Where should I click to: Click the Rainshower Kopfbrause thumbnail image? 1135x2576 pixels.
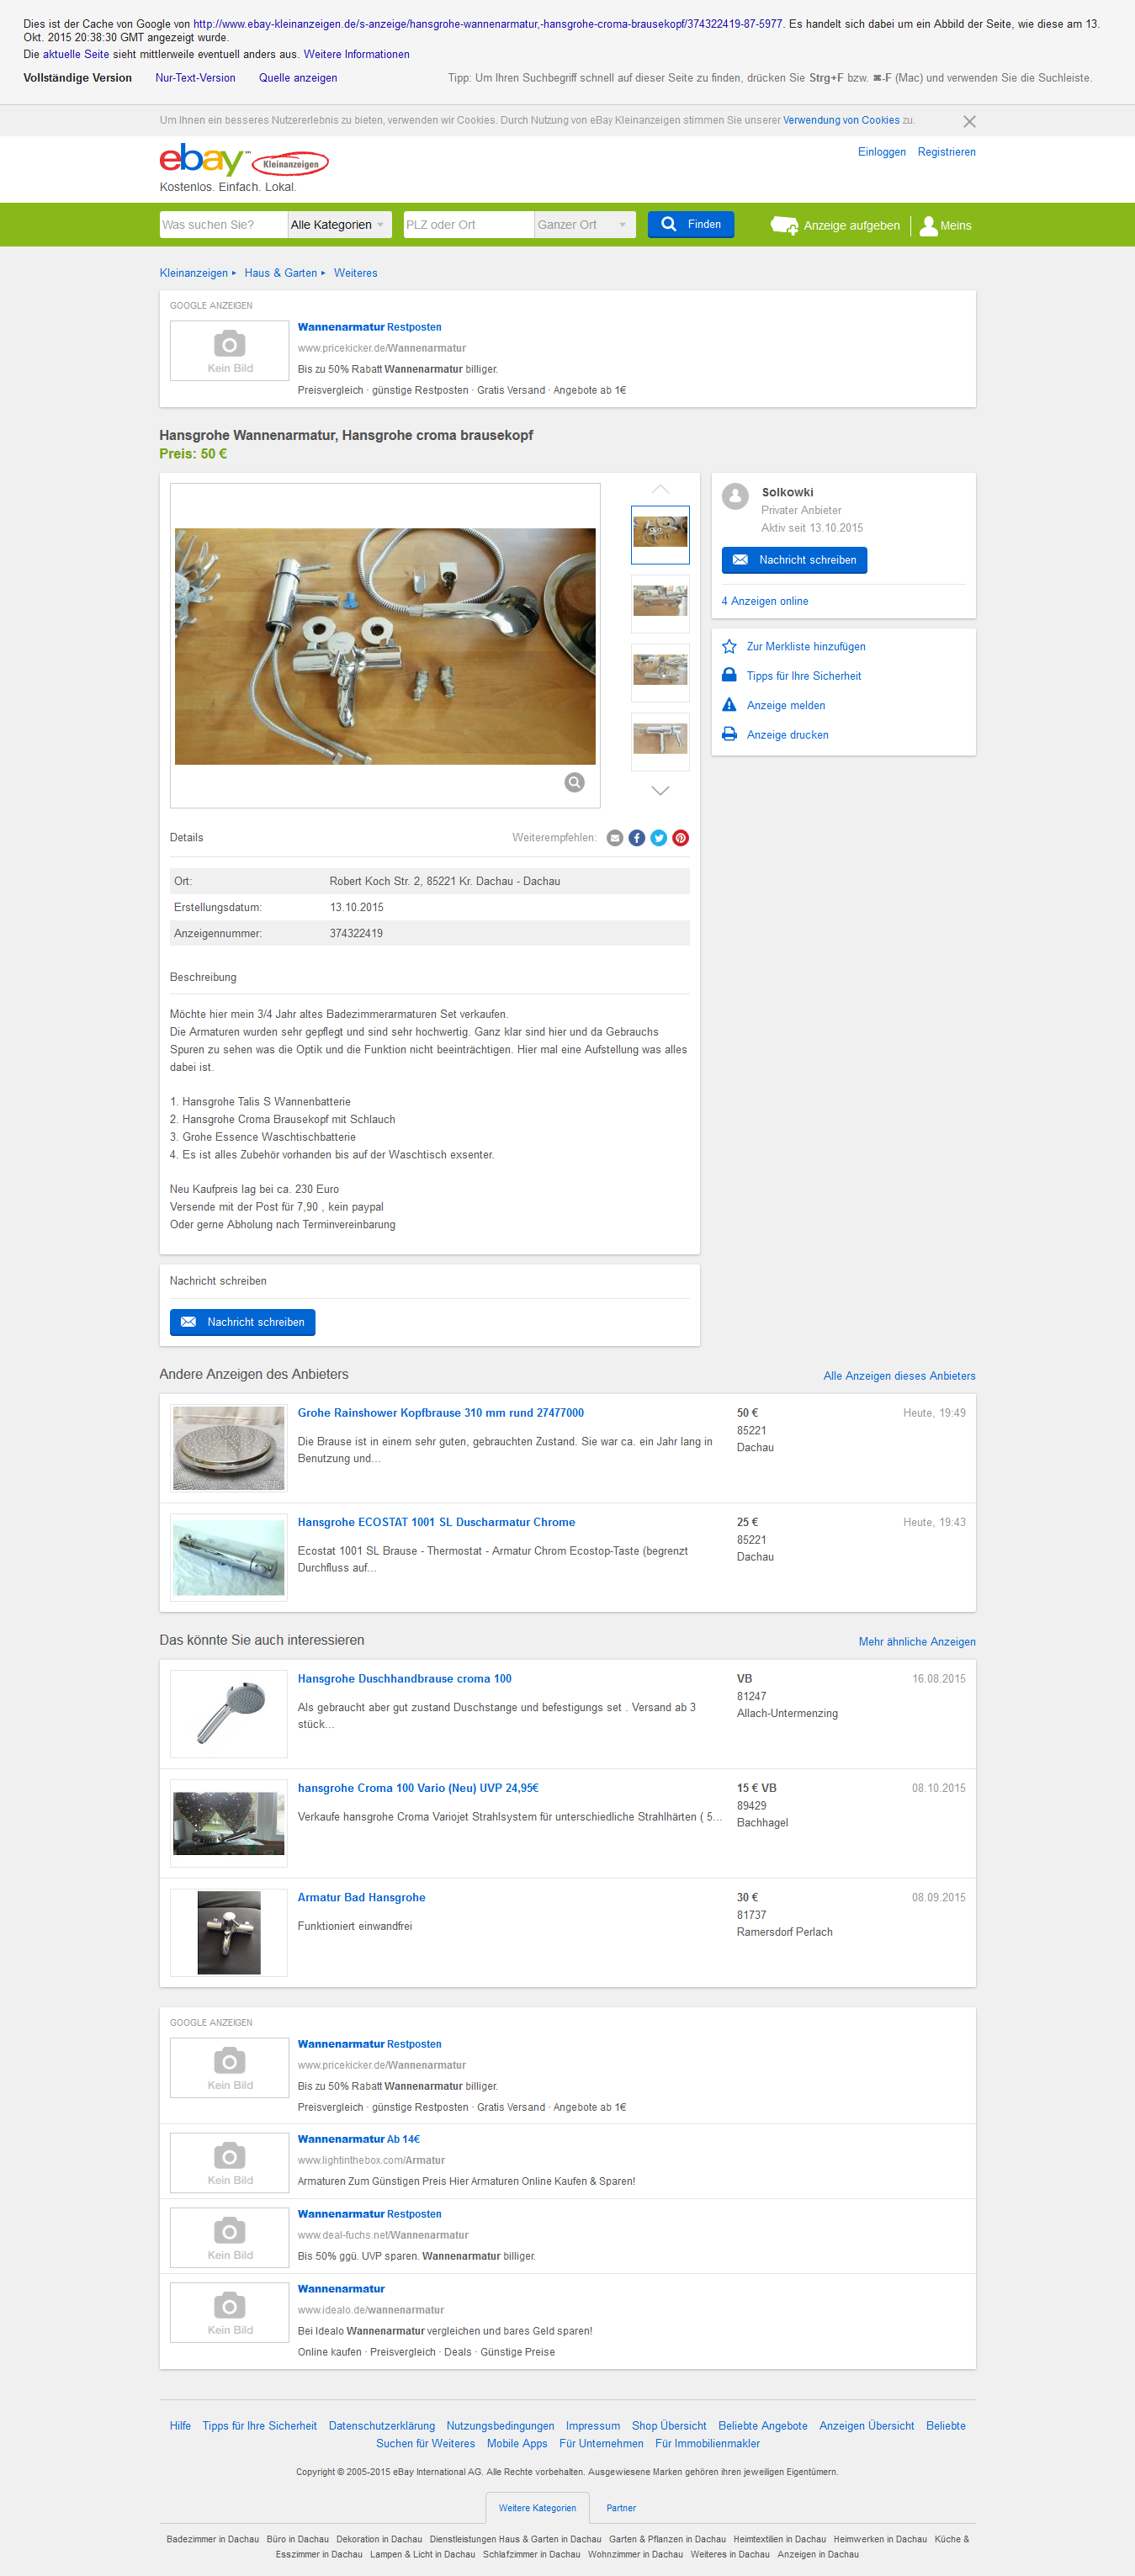229,1448
